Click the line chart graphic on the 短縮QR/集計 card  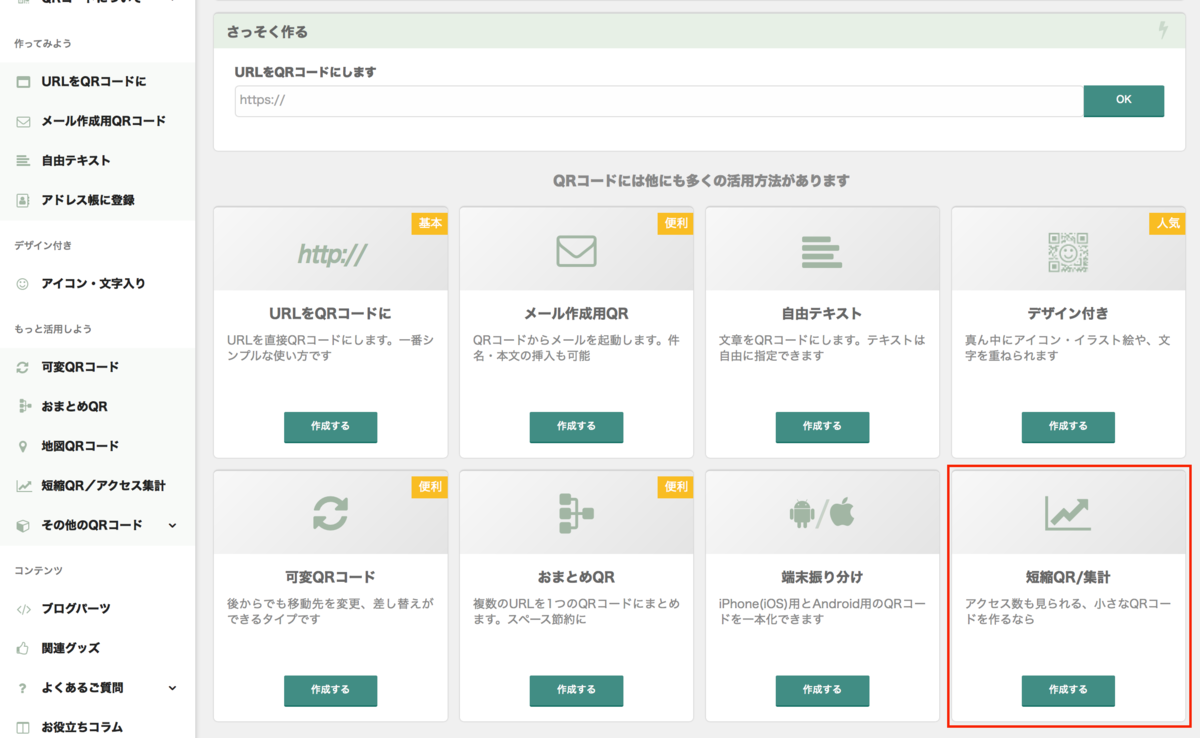tap(1068, 514)
